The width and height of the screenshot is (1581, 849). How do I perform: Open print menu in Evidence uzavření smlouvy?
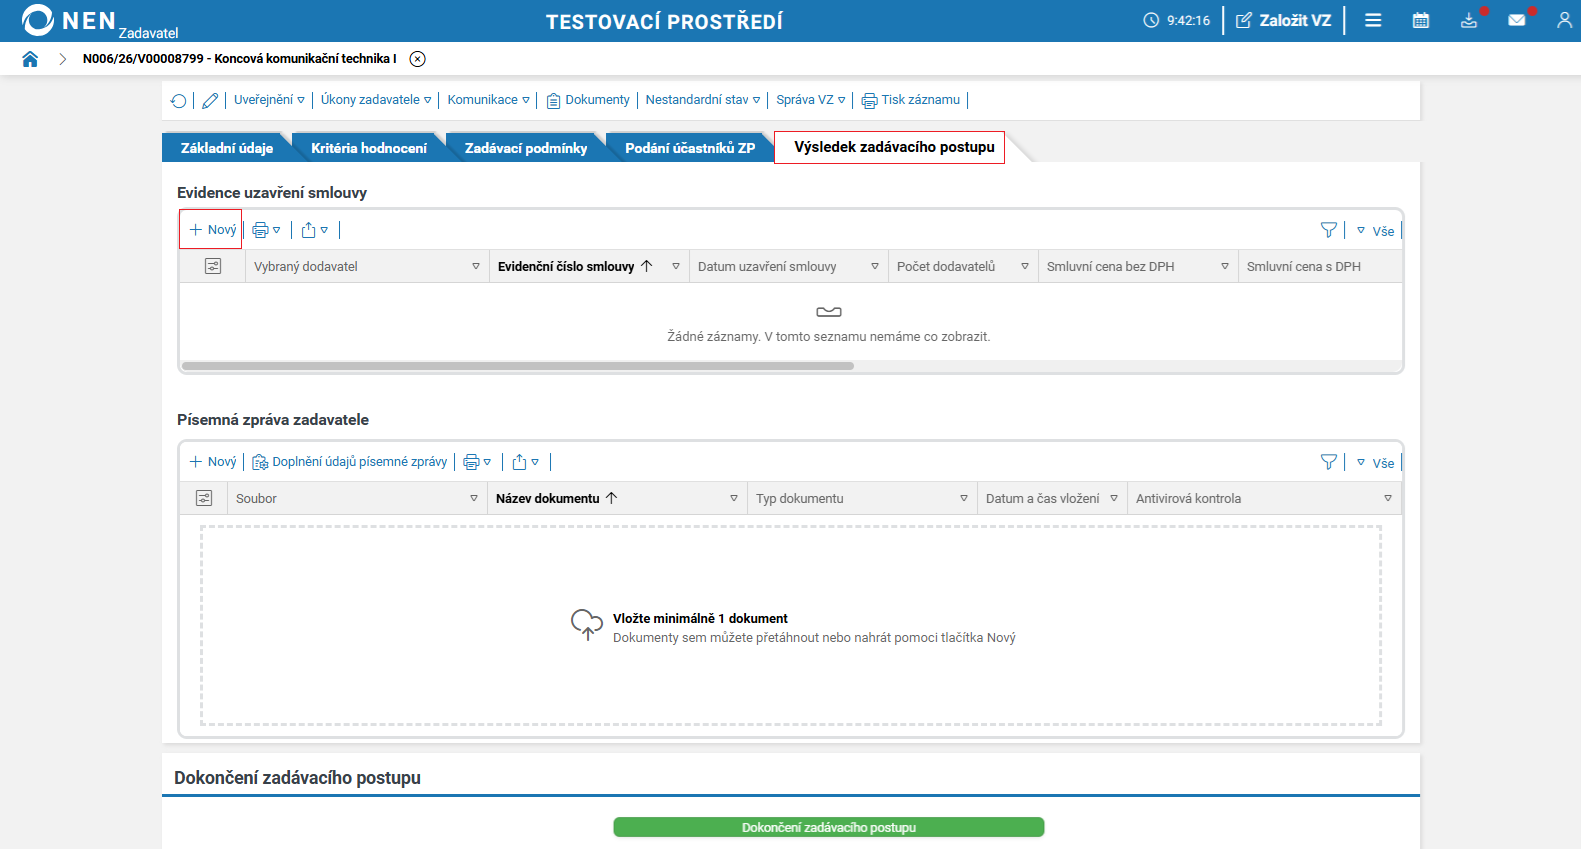click(x=266, y=230)
